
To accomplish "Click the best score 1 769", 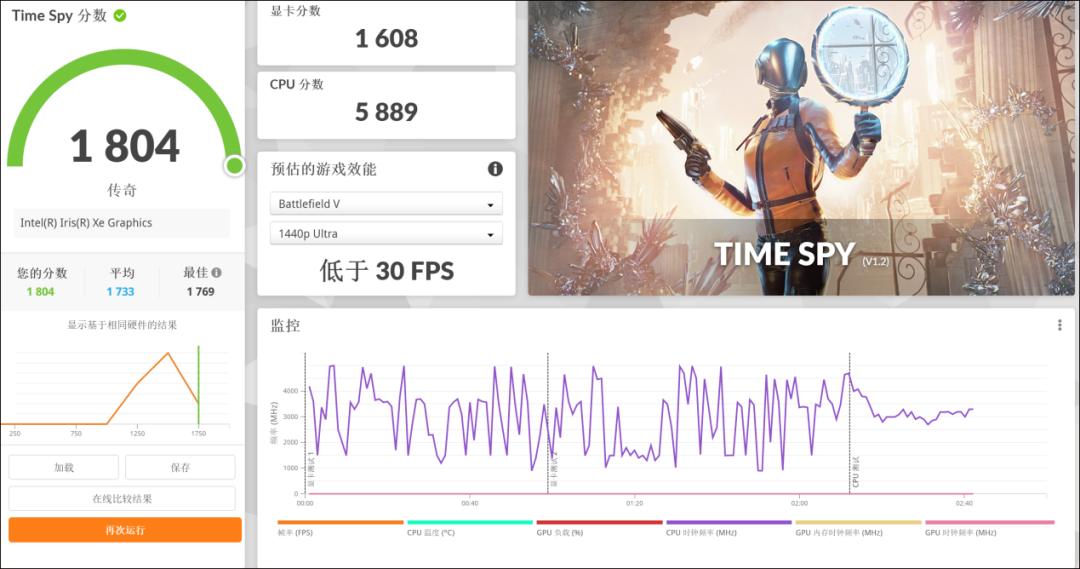I will [x=200, y=291].
